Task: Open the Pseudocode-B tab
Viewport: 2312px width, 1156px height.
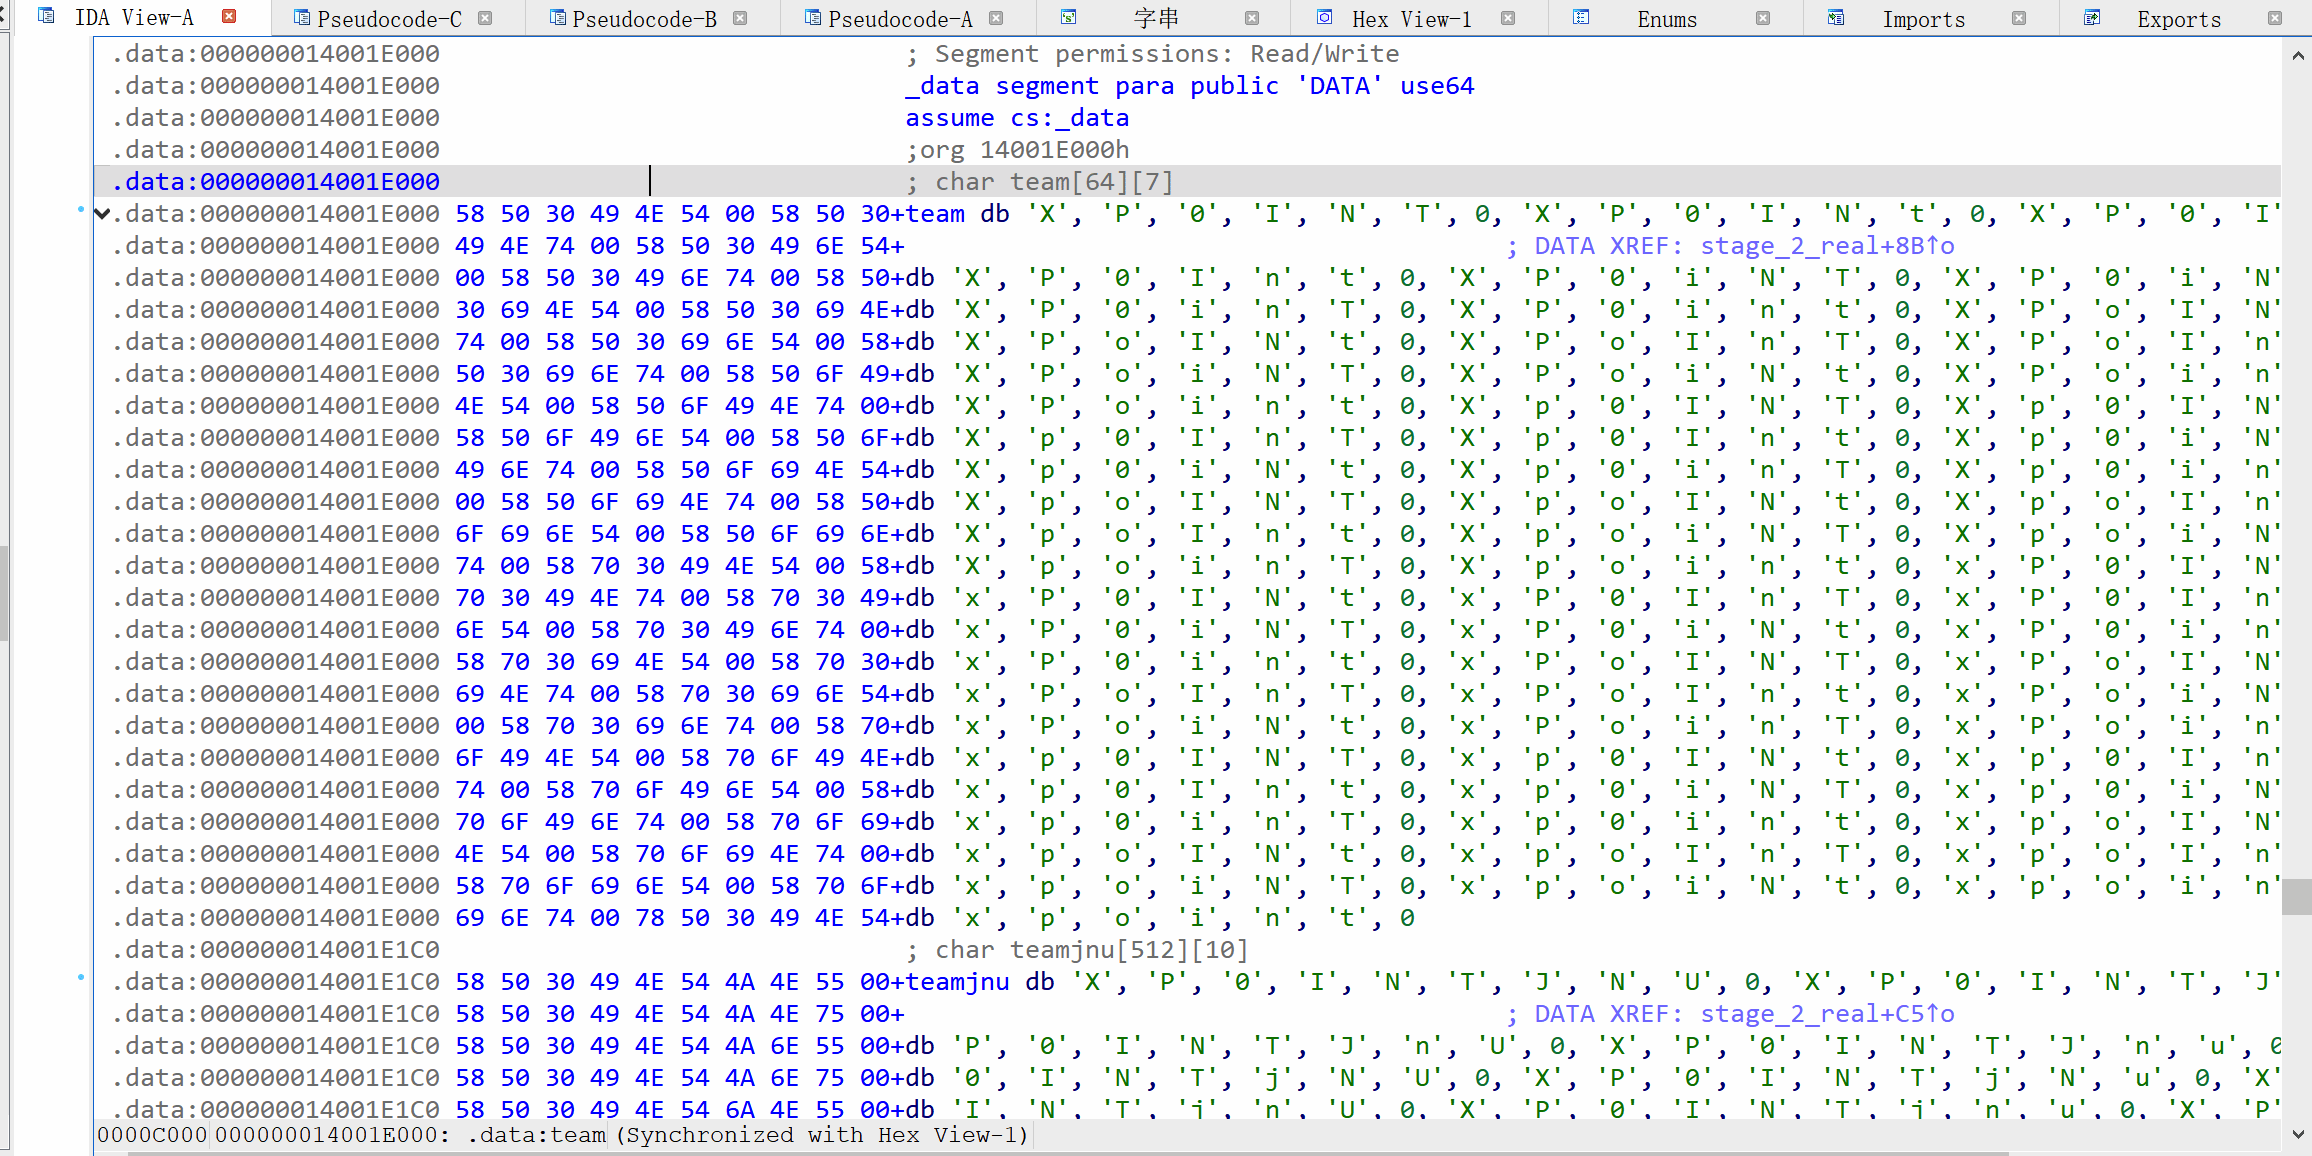Action: [644, 19]
